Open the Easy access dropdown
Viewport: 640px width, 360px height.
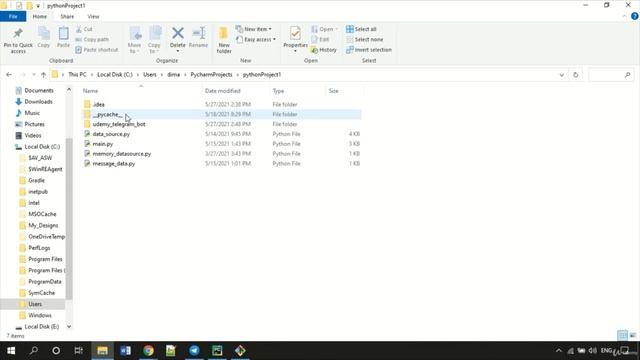256,39
